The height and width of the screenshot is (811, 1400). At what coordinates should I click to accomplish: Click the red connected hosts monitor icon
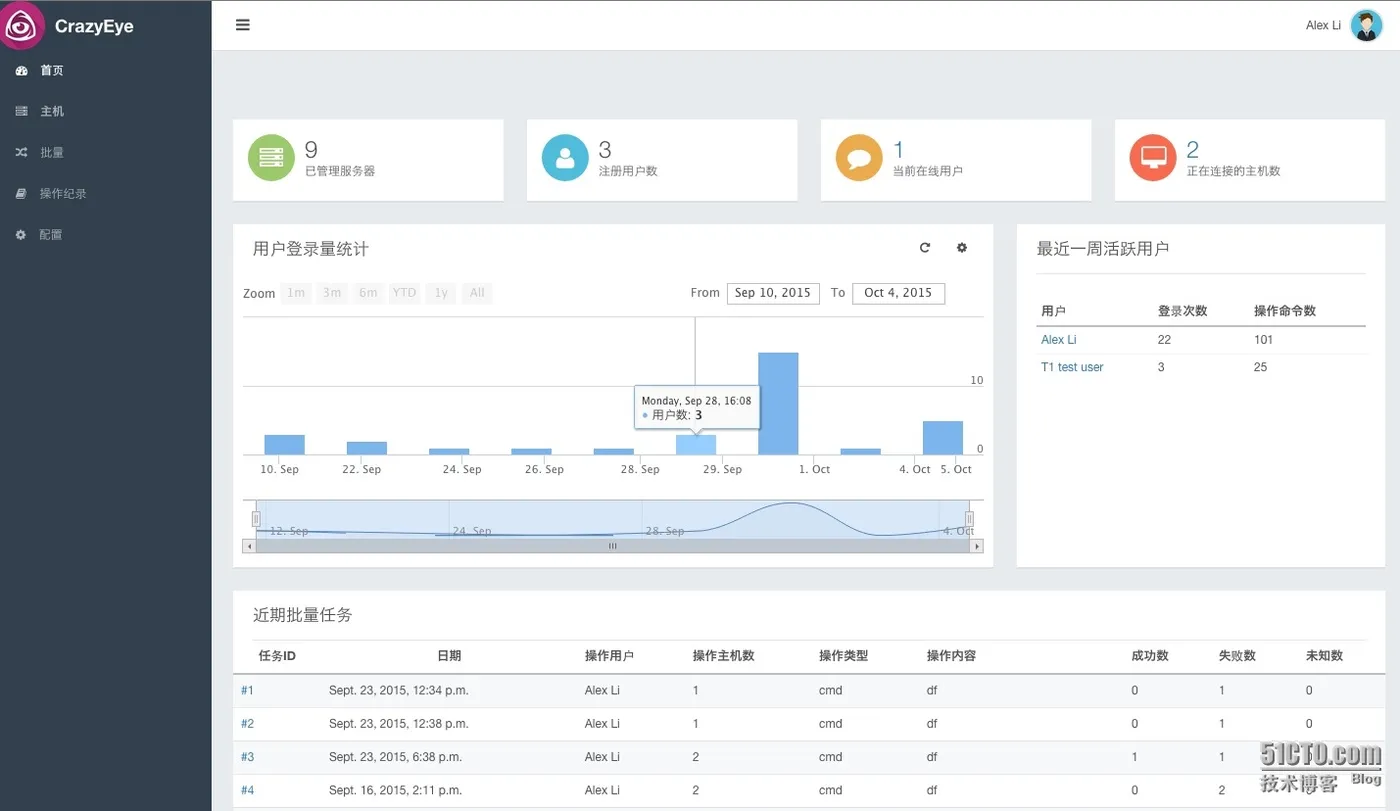(x=1154, y=158)
